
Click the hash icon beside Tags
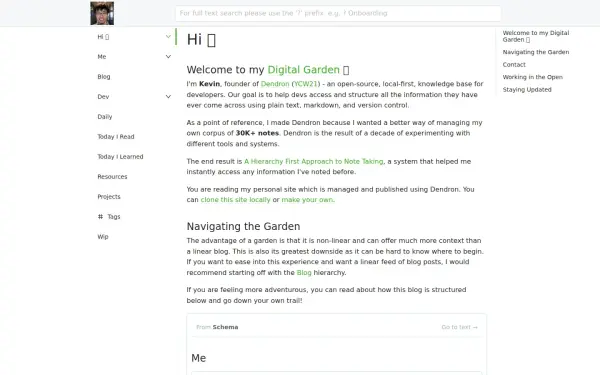100,217
